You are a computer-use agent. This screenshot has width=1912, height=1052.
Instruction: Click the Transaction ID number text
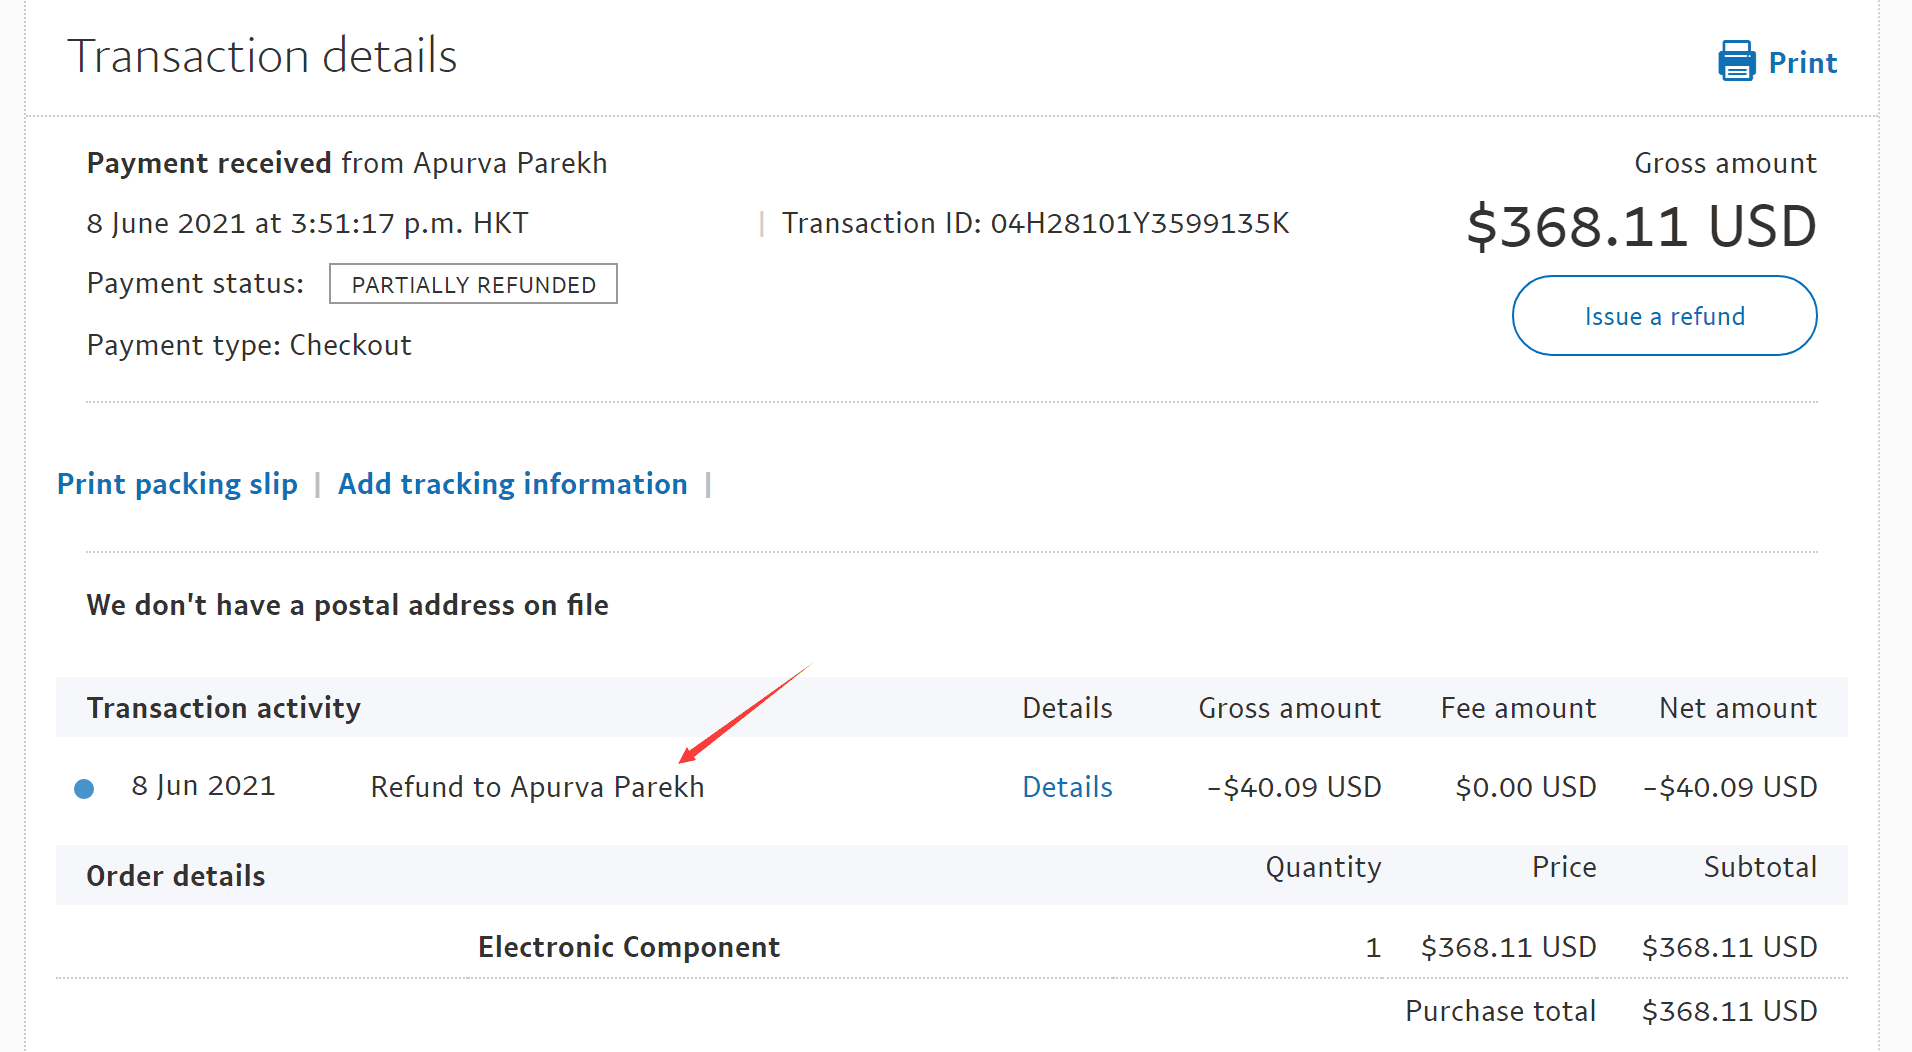[1139, 223]
